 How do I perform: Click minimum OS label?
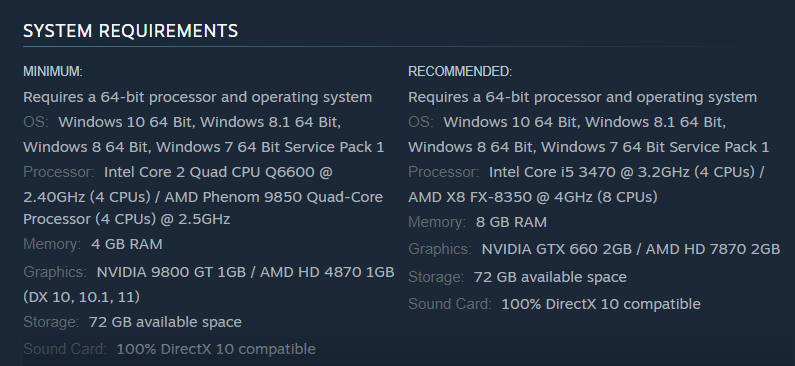(x=35, y=122)
